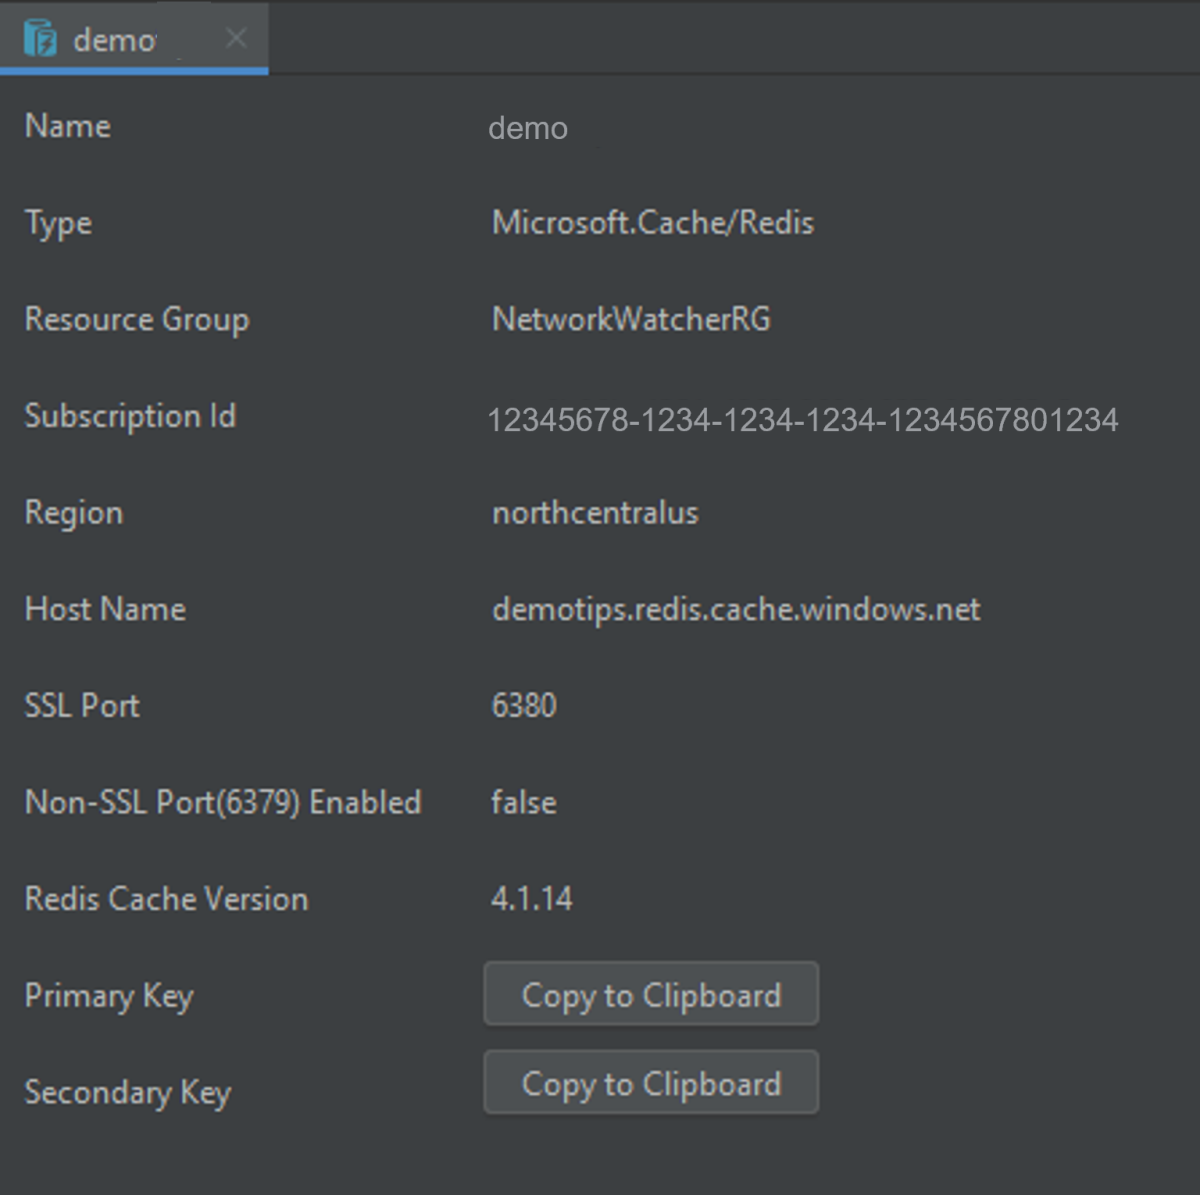Copy the Primary Key to clipboard

[650, 994]
